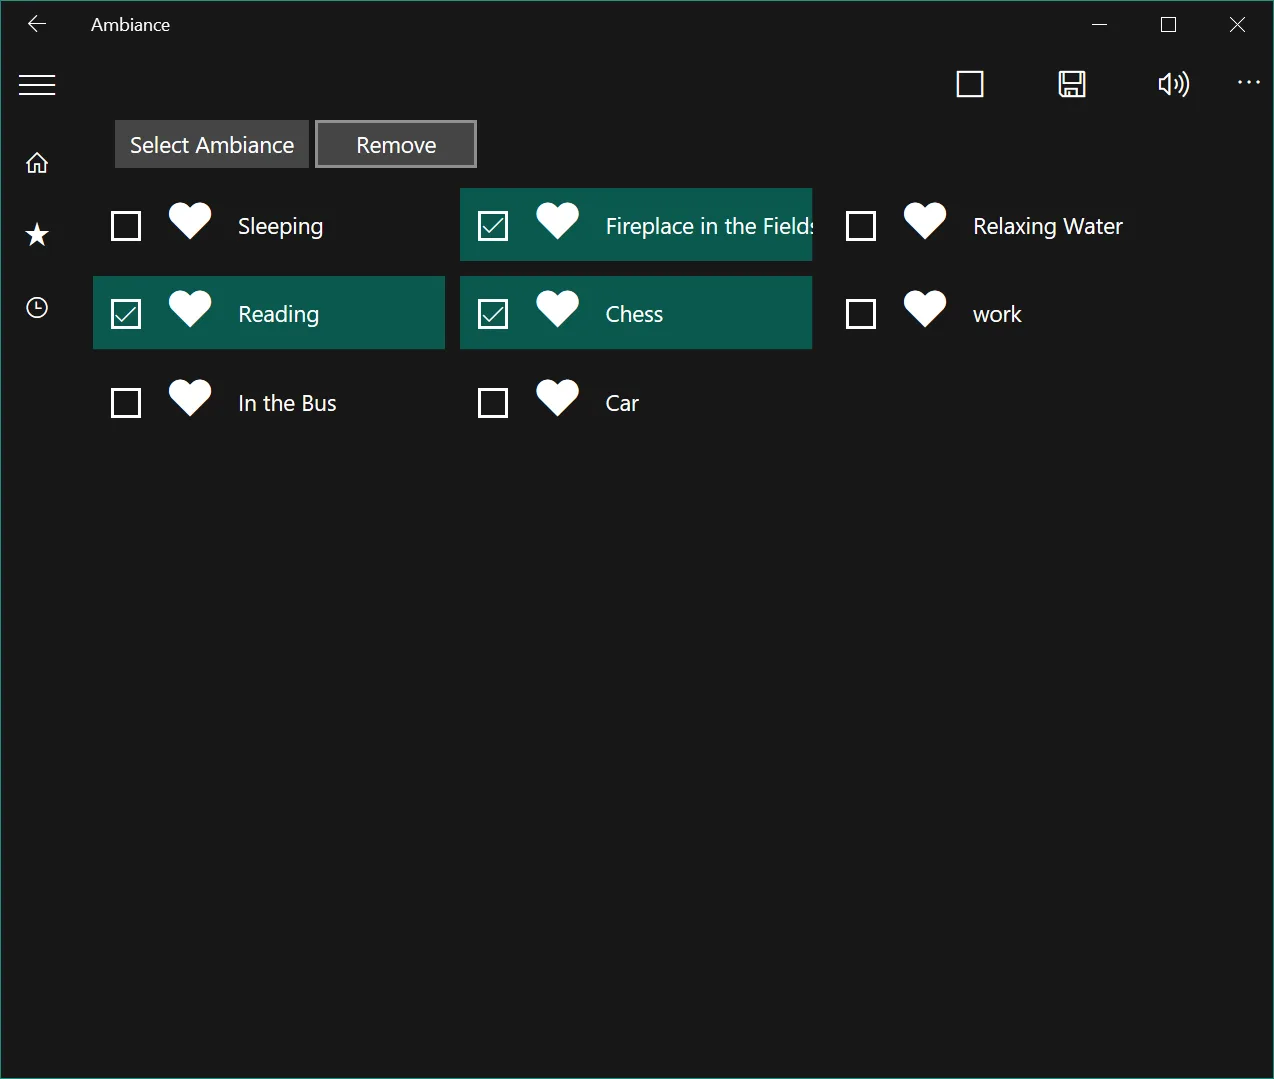Click the heart icon next to Car

coord(558,398)
